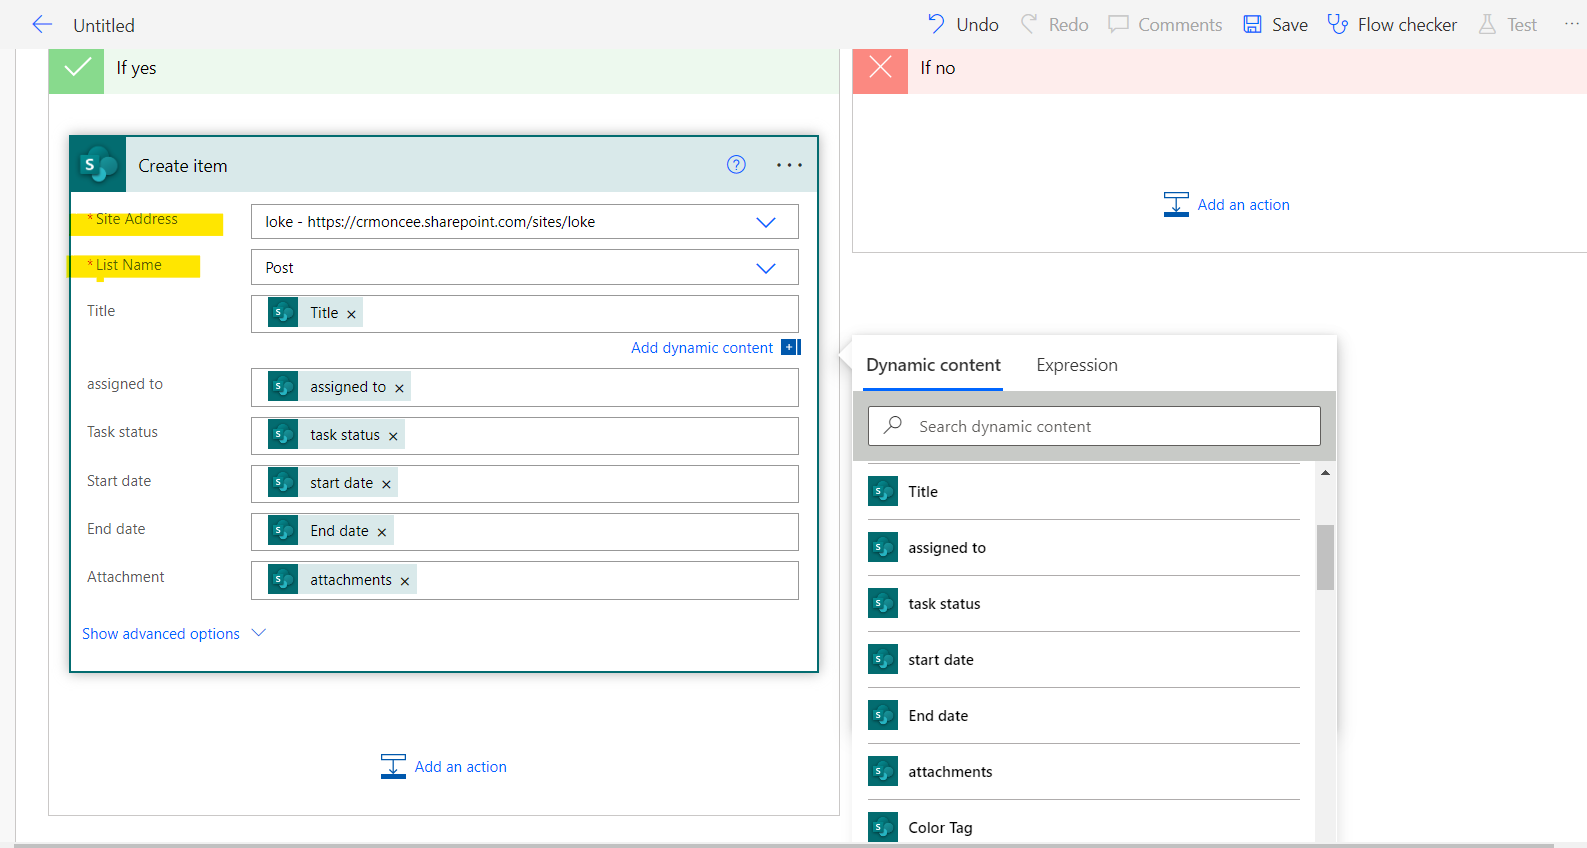1587x848 pixels.
Task: Go back using the left arrow icon
Action: pyautogui.click(x=41, y=24)
